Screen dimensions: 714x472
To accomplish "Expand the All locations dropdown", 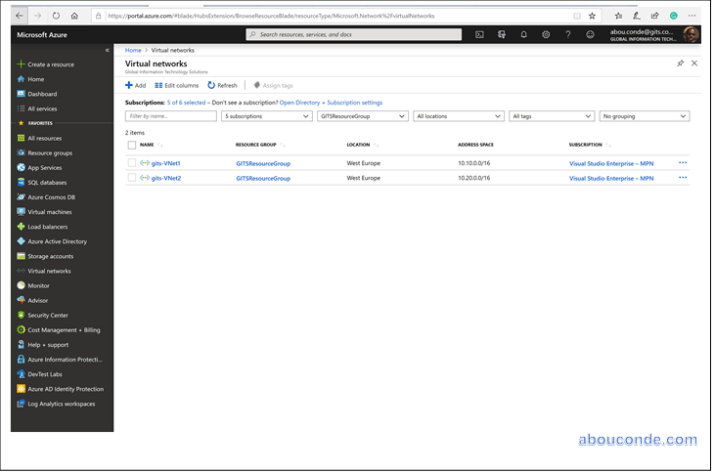I will click(458, 116).
